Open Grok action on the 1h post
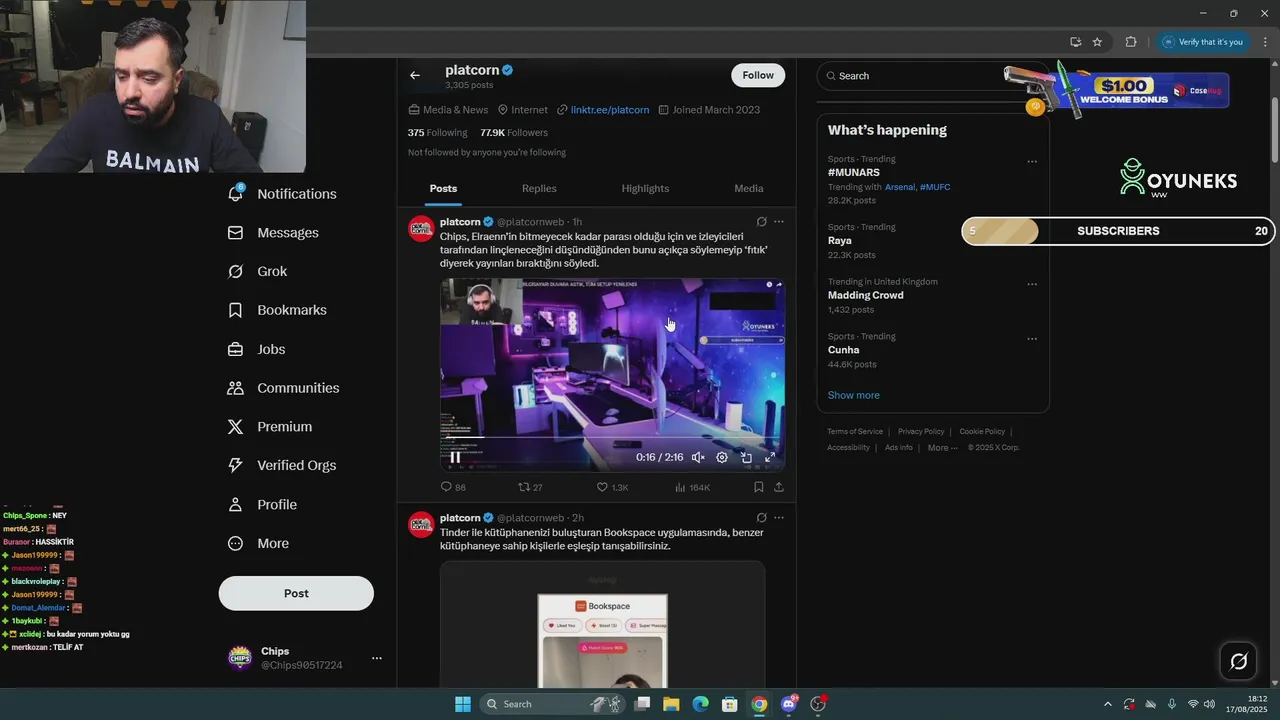1280x720 pixels. point(761,222)
